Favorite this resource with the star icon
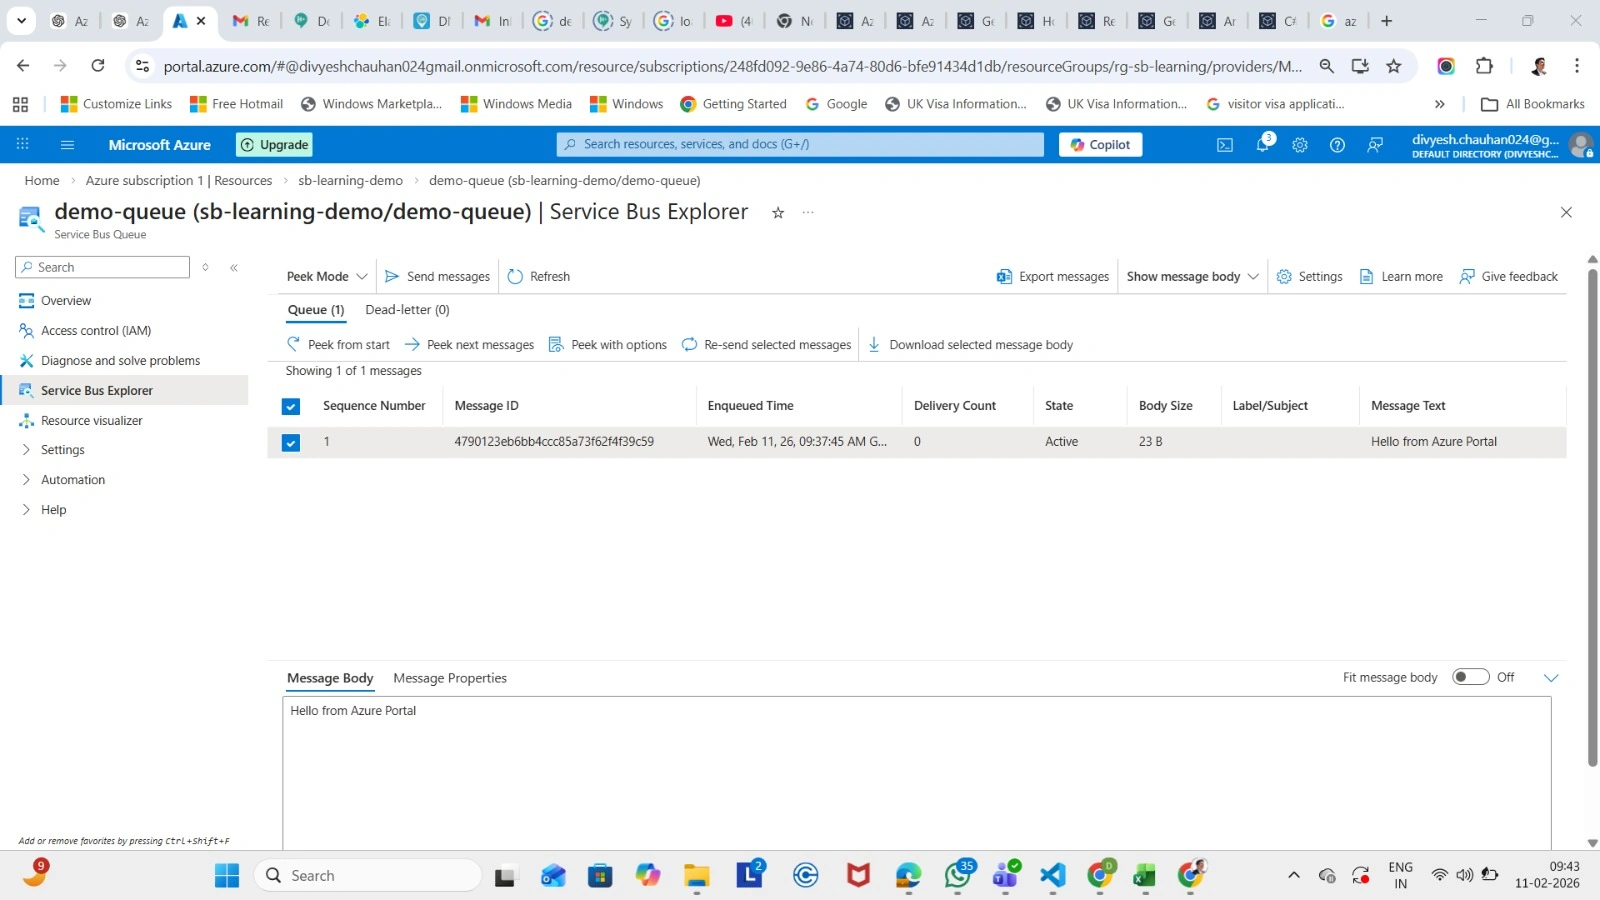The width and height of the screenshot is (1600, 900). pyautogui.click(x=778, y=212)
